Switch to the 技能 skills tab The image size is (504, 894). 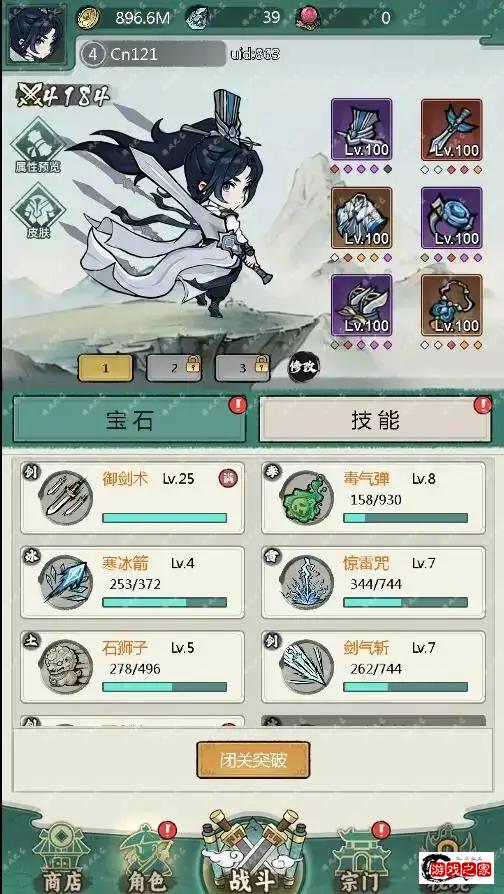pyautogui.click(x=375, y=420)
